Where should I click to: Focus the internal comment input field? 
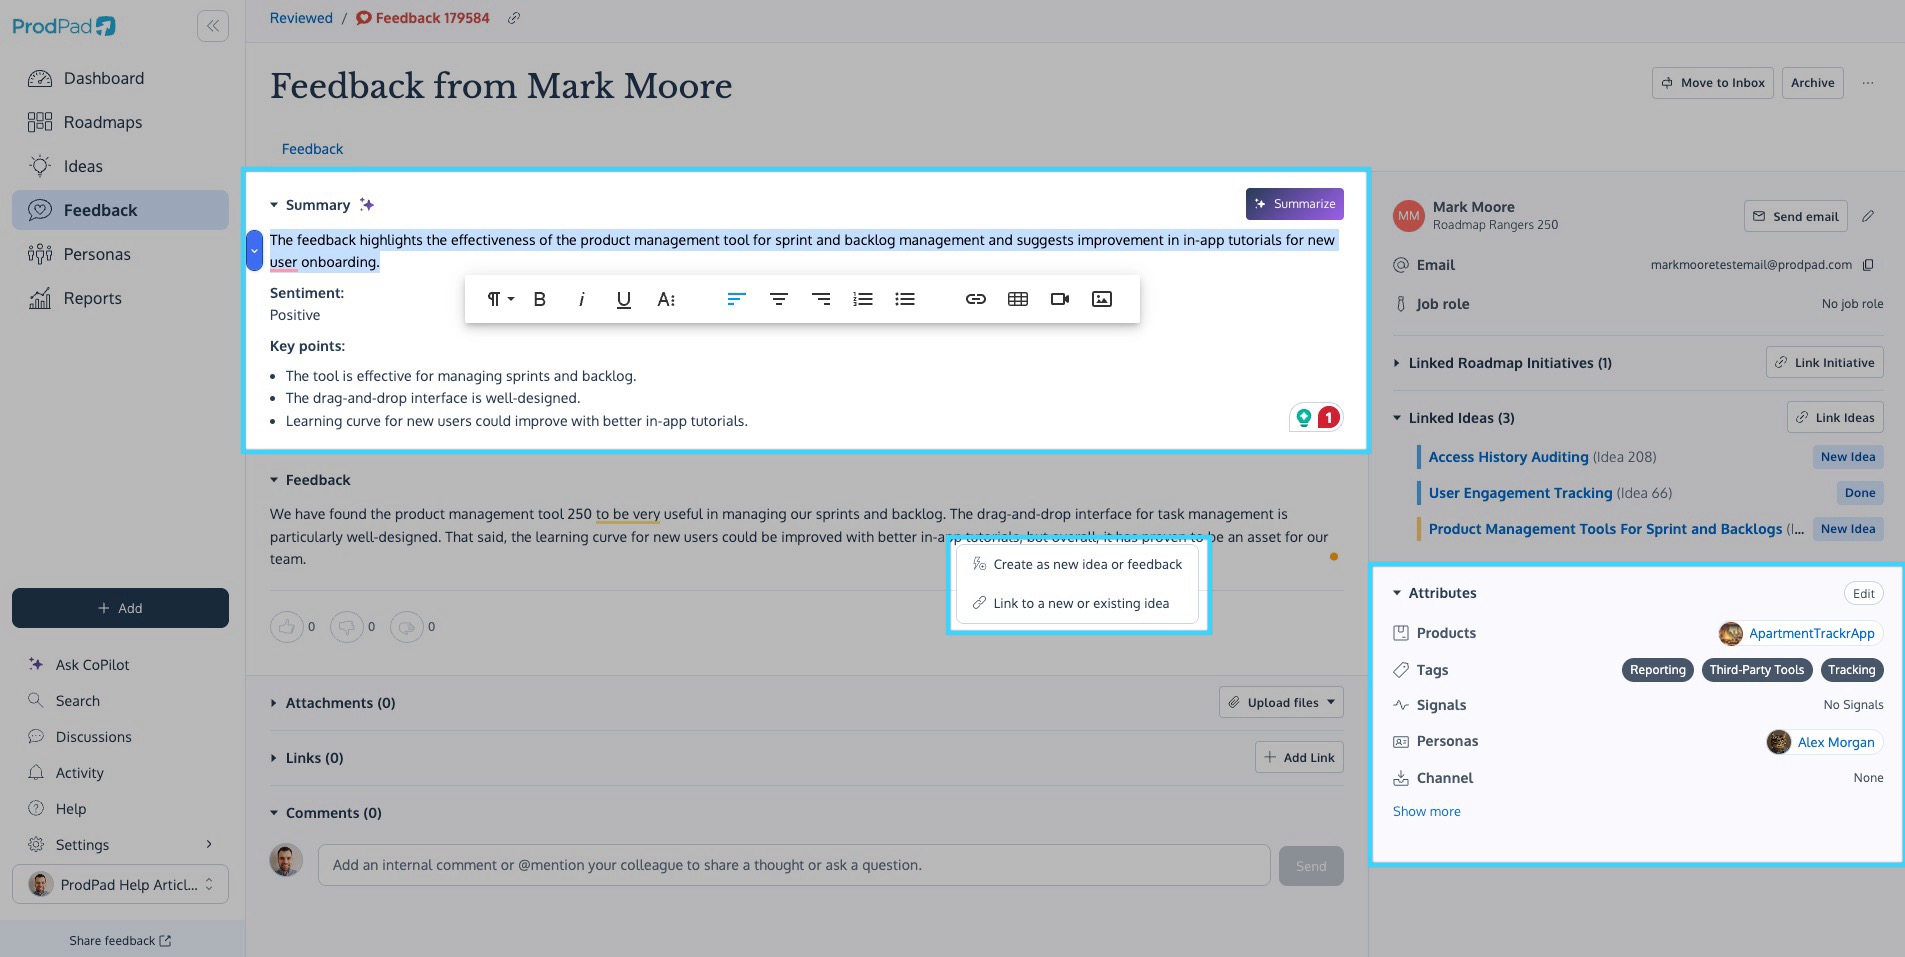click(794, 865)
